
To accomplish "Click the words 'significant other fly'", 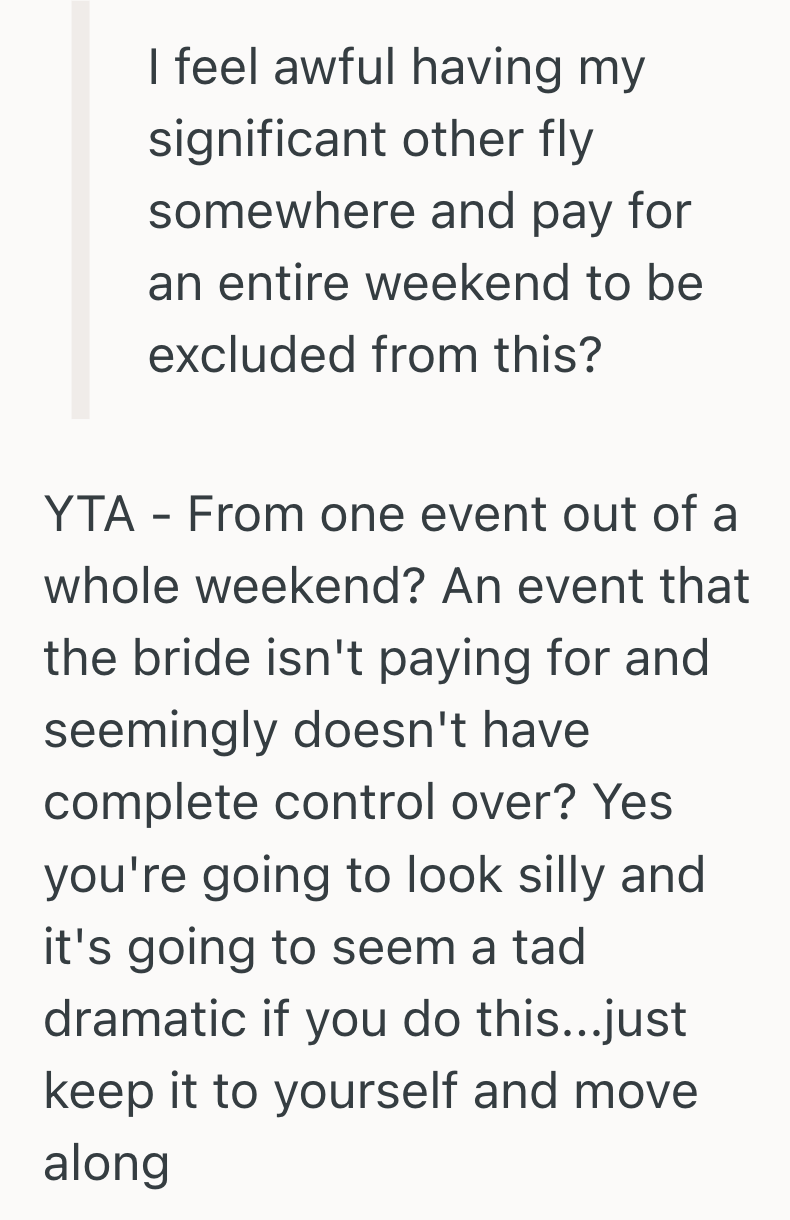I will pyautogui.click(x=371, y=140).
